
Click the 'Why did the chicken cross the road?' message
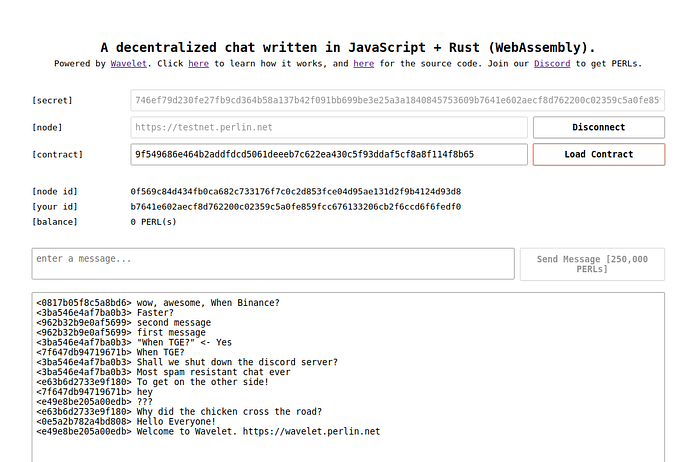click(x=228, y=412)
